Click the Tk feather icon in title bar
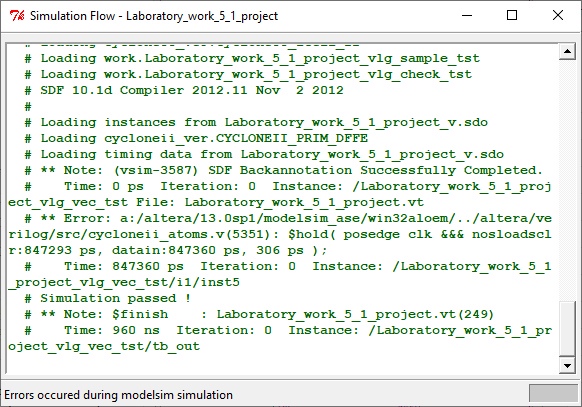This screenshot has width=582, height=407. pos(17,16)
